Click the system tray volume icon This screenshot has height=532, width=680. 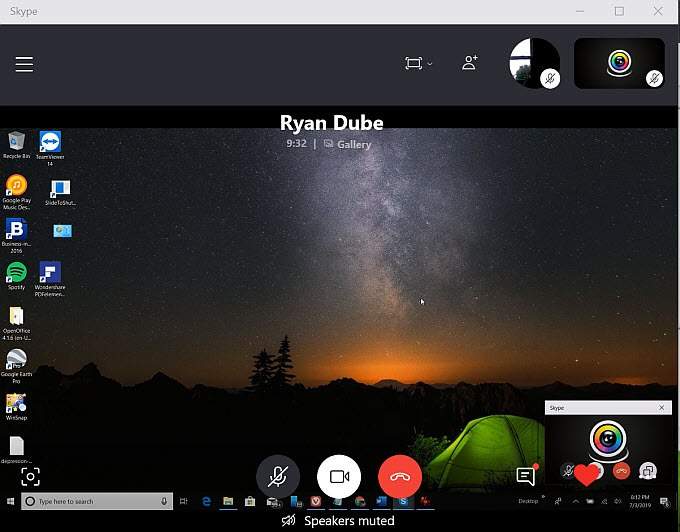618,501
